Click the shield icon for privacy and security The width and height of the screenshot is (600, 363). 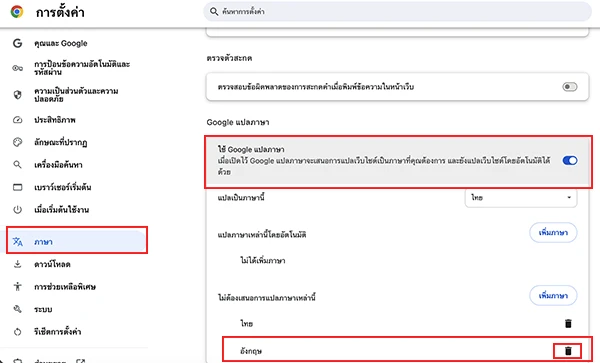click(17, 95)
